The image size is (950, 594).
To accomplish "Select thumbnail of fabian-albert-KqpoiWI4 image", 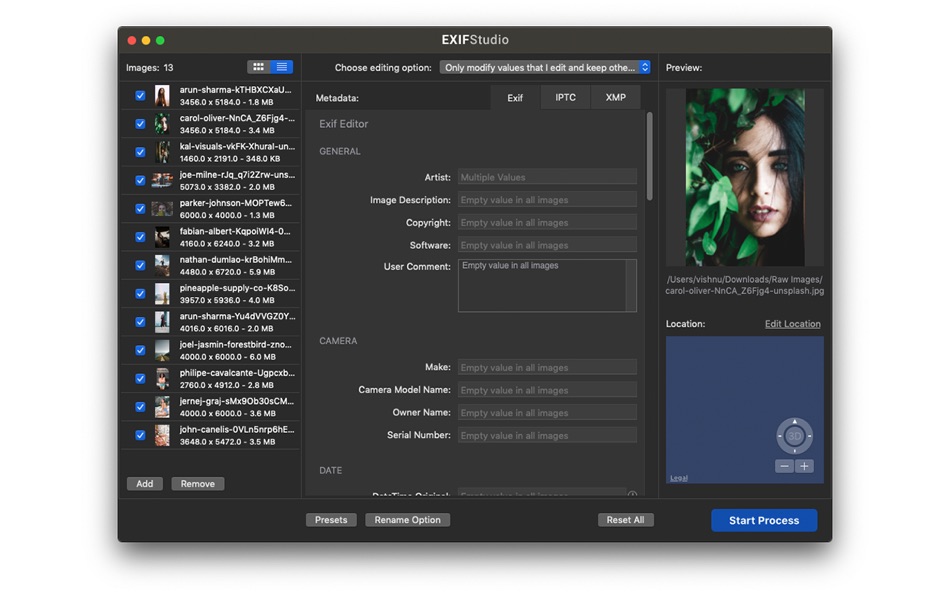I will (162, 237).
